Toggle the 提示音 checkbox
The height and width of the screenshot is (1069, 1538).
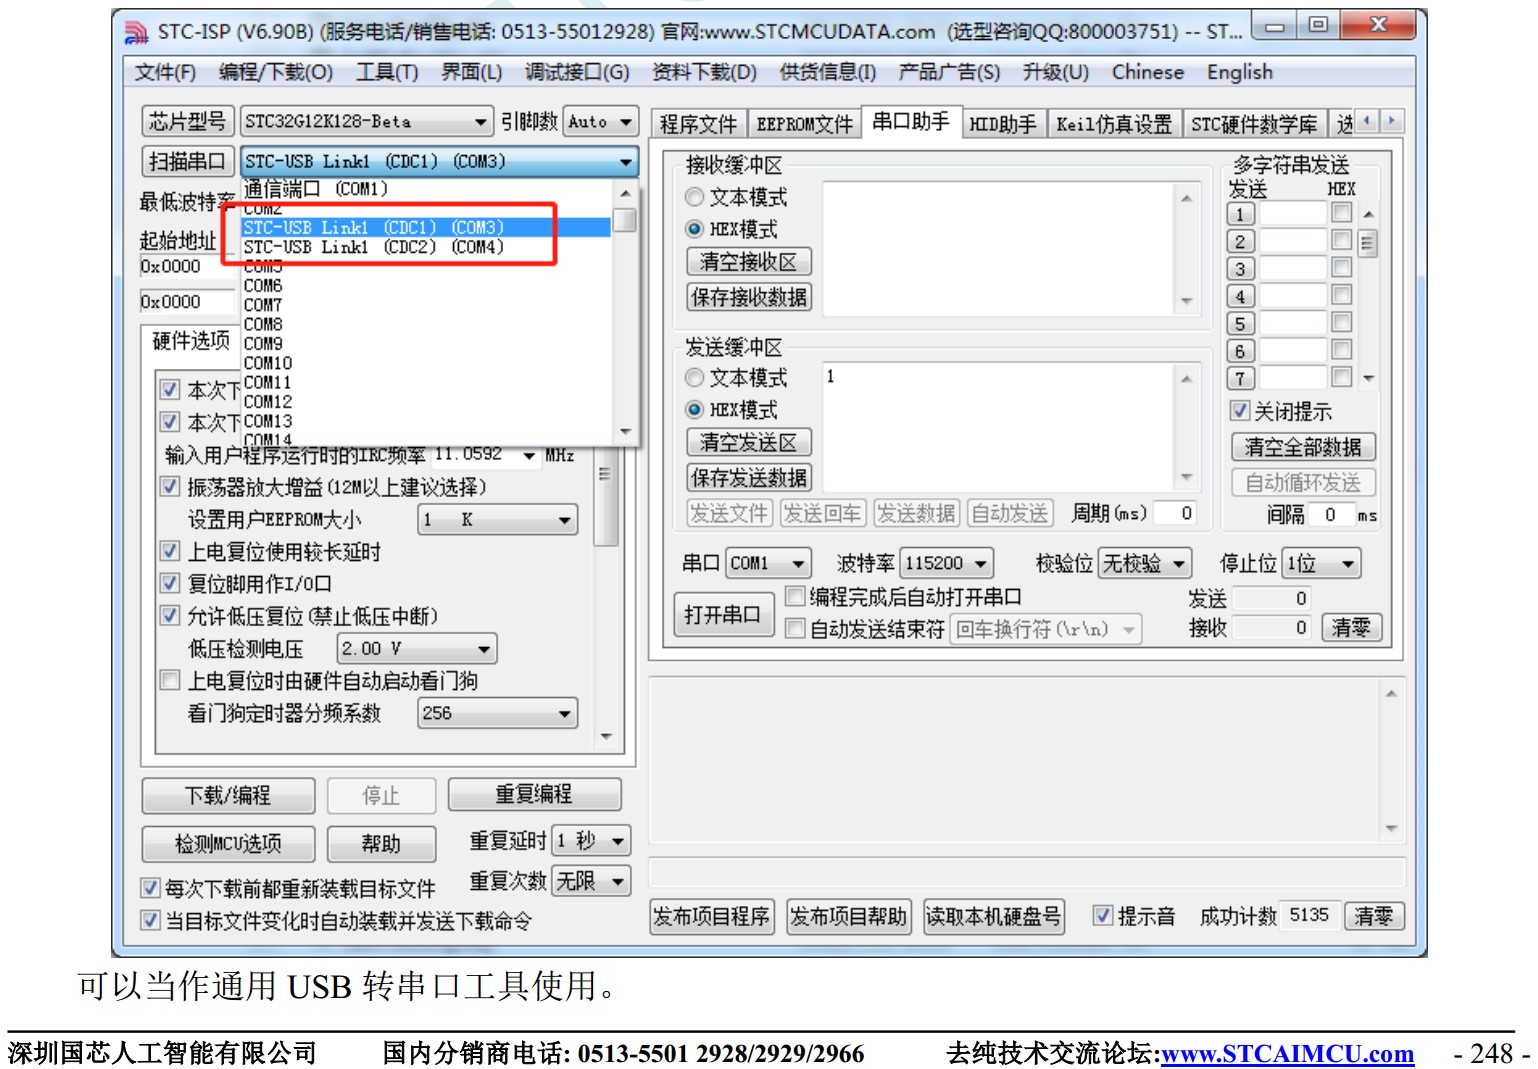[x=1103, y=916]
